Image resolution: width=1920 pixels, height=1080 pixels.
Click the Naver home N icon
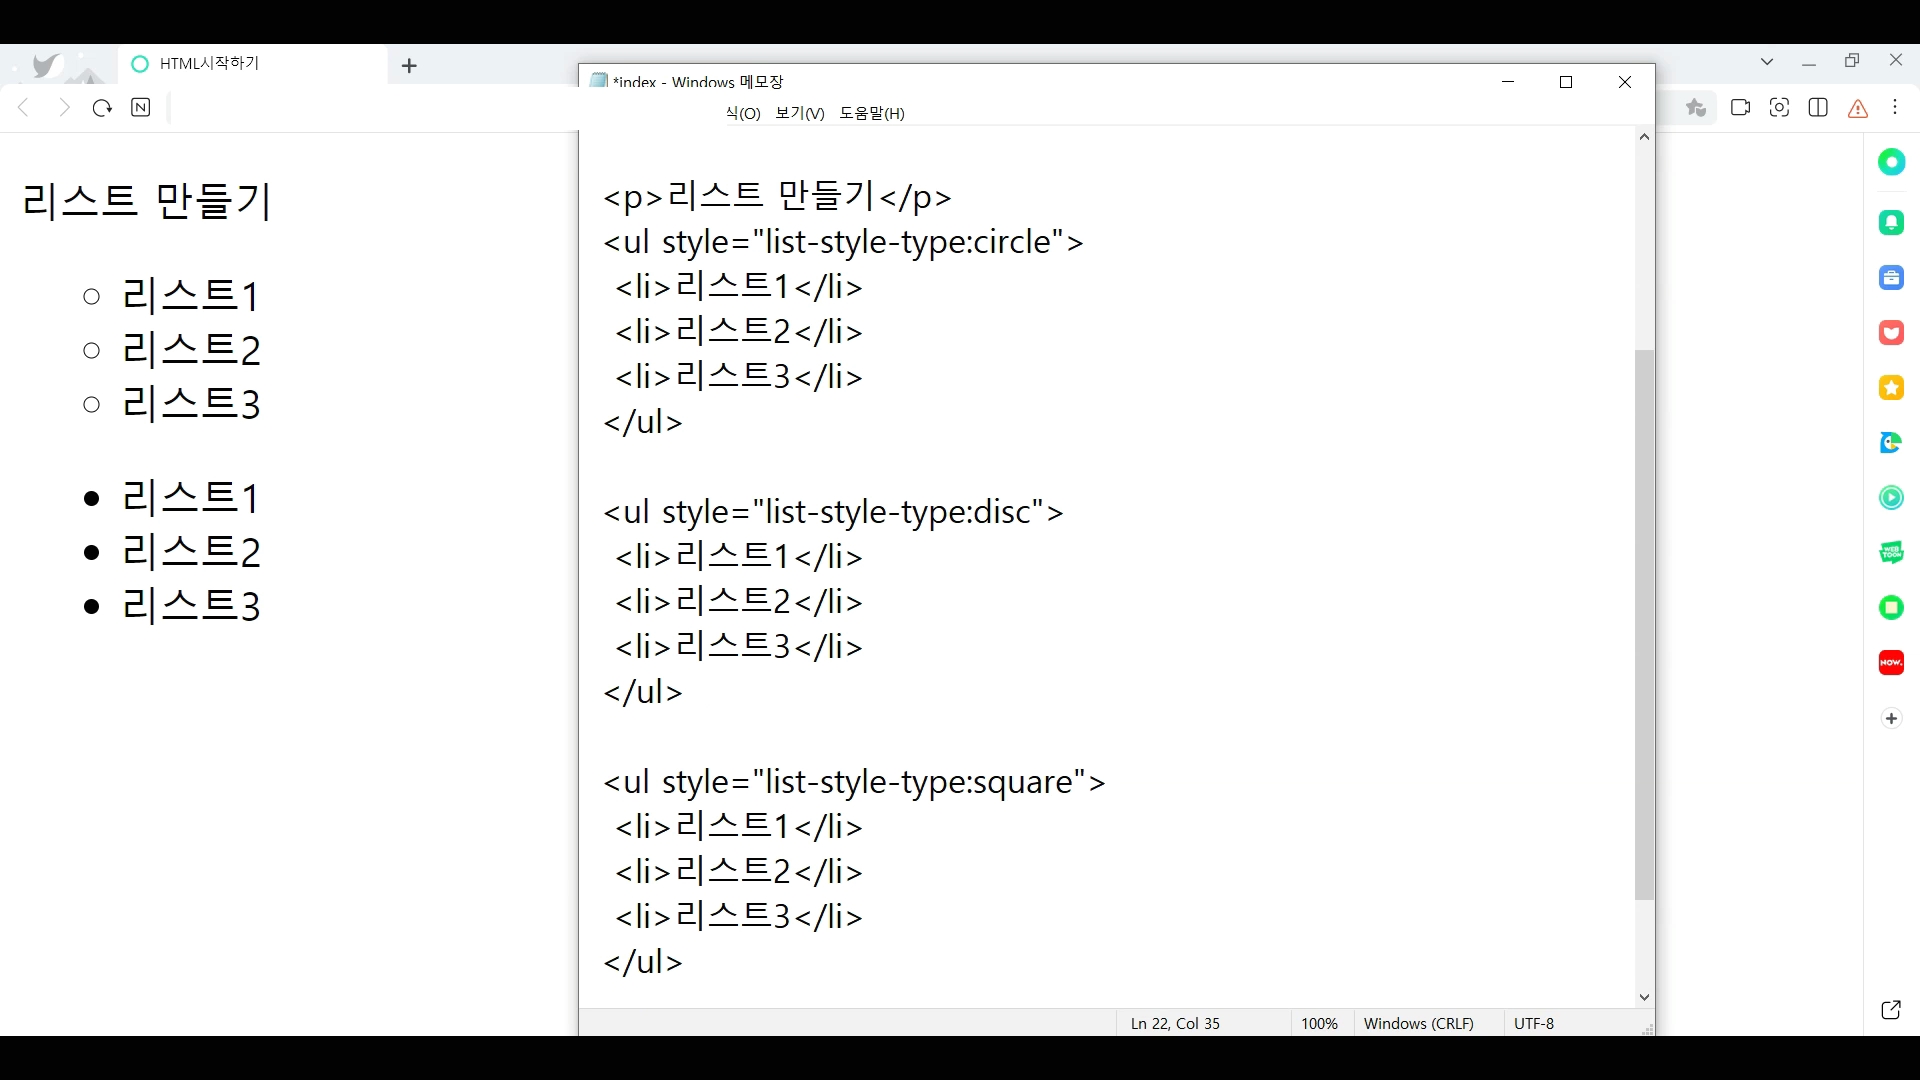point(141,108)
